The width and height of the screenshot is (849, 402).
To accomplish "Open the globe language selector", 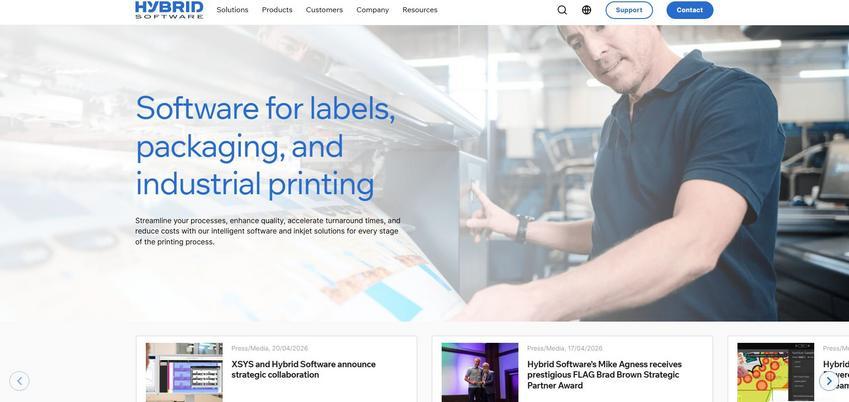I will pos(586,10).
